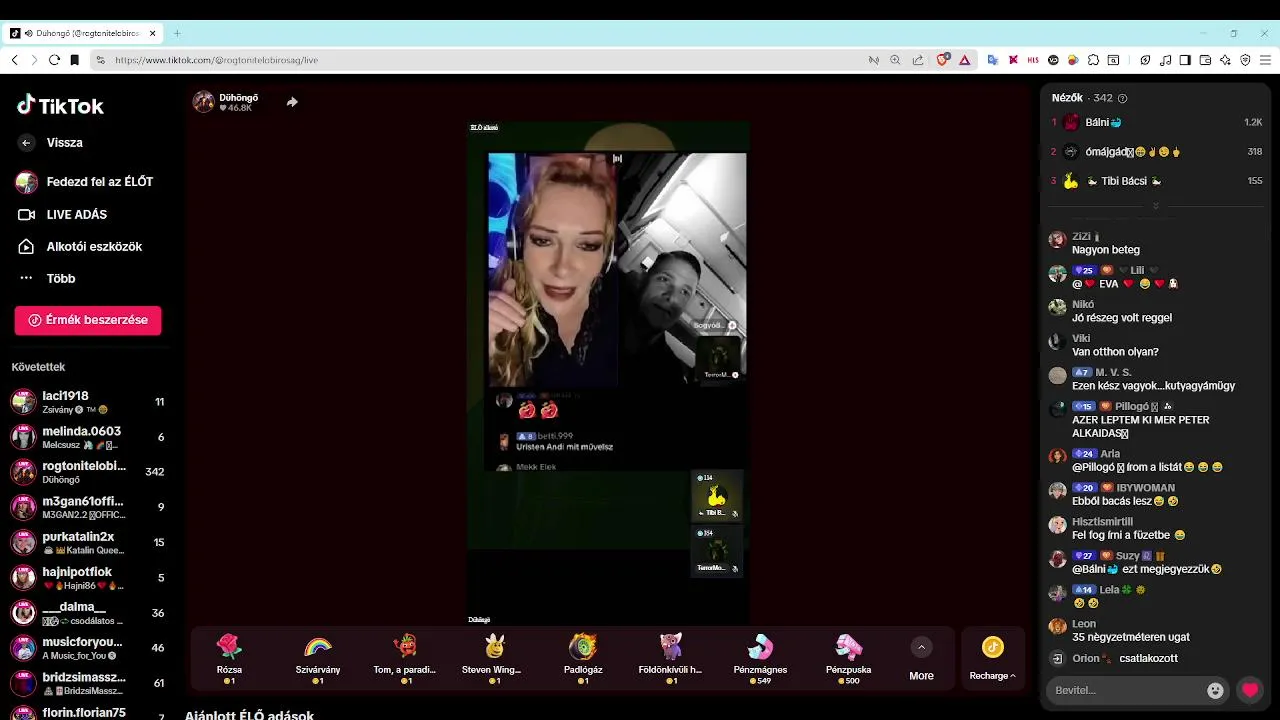Open followed account purkatalin2x
The height and width of the screenshot is (720, 1280).
[88, 542]
